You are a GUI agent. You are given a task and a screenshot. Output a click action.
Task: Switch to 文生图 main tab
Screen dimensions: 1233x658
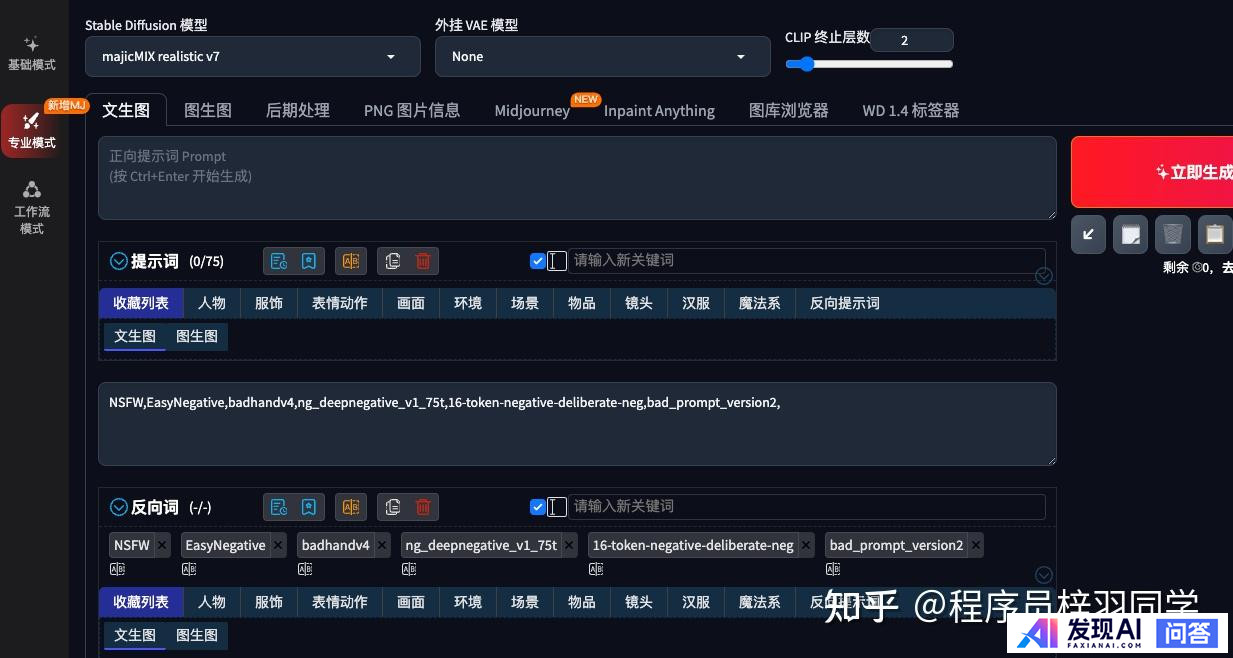tap(126, 110)
